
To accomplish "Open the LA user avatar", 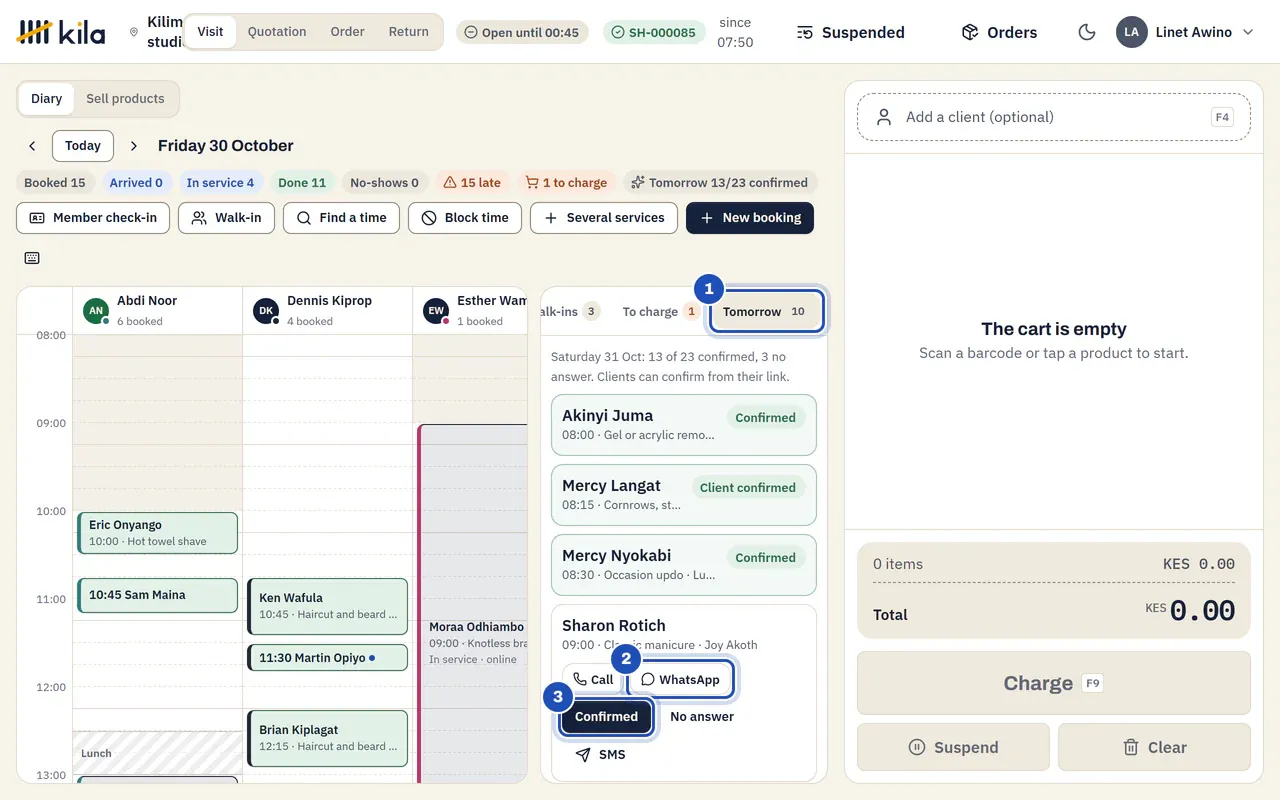I will [x=1131, y=32].
